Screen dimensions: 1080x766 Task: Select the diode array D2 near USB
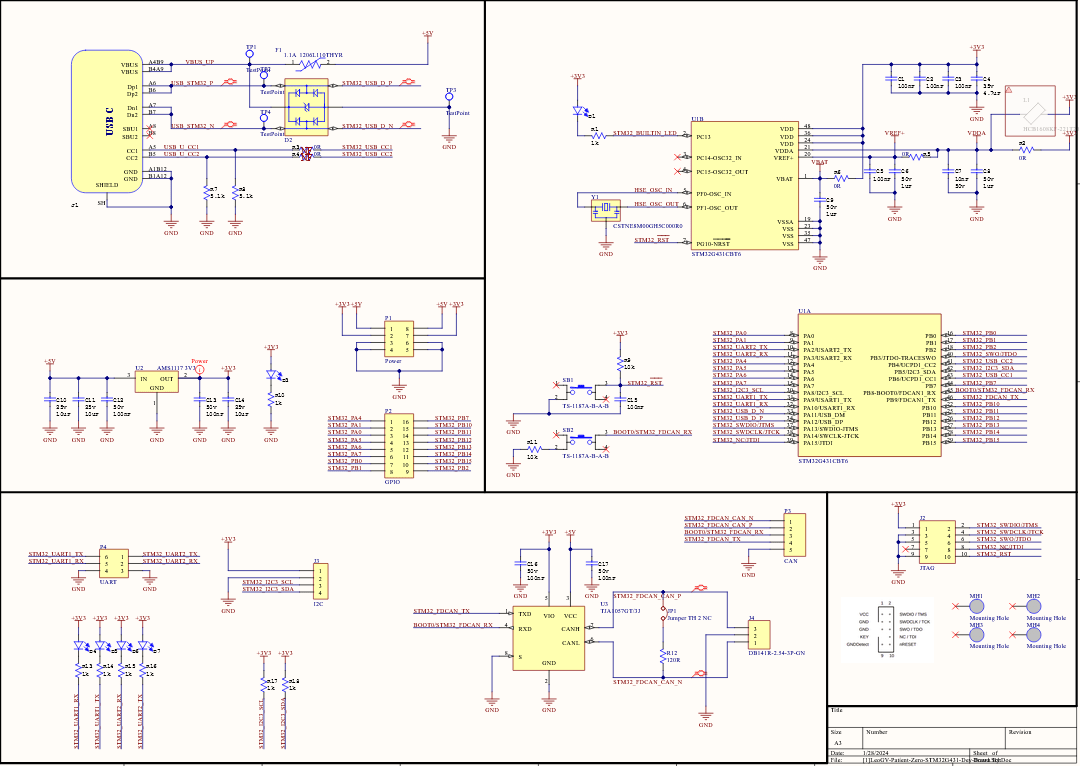pos(305,108)
